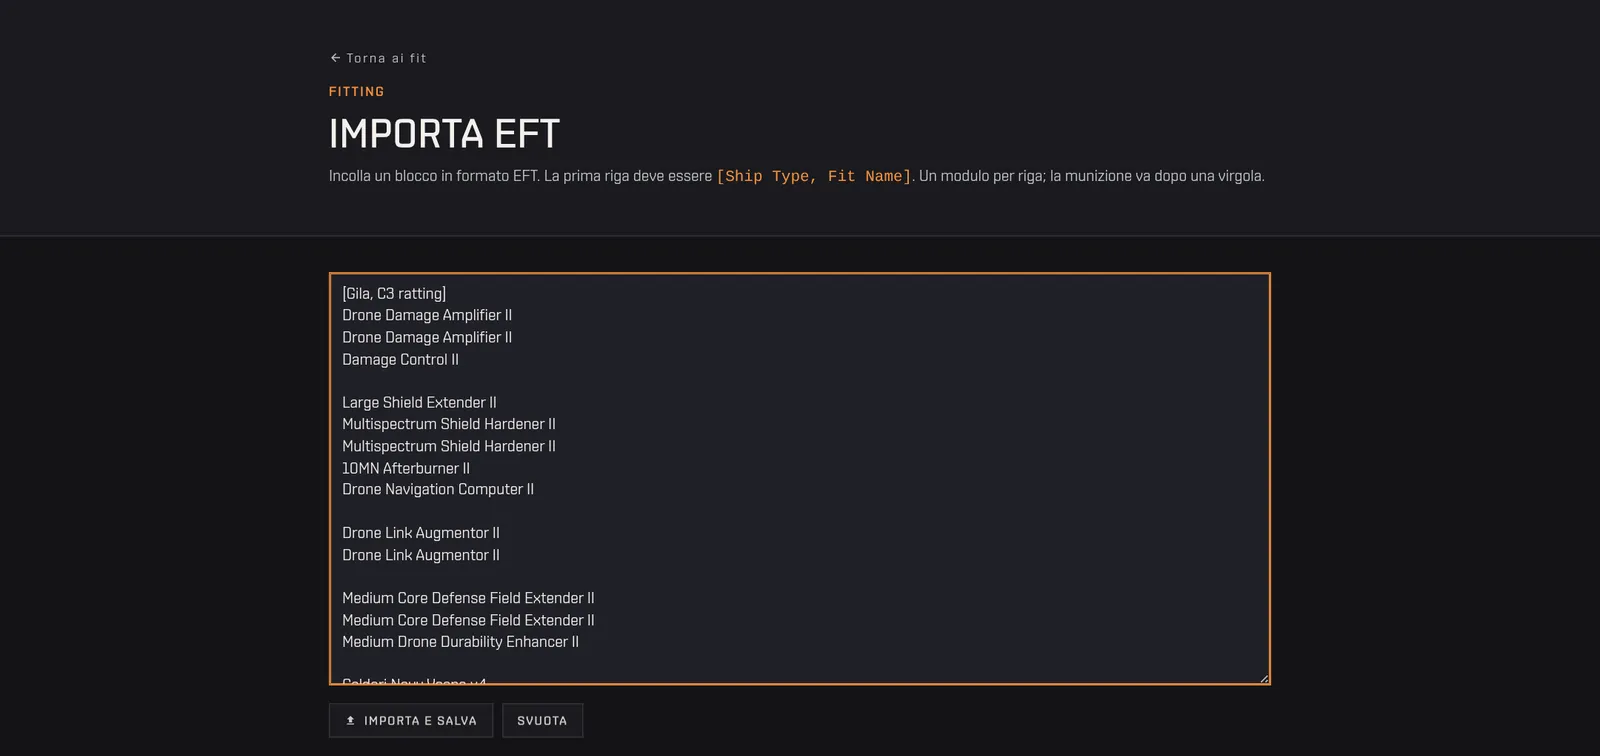This screenshot has width=1600, height=756.
Task: Click the Importa e Salva button
Action: pos(411,721)
